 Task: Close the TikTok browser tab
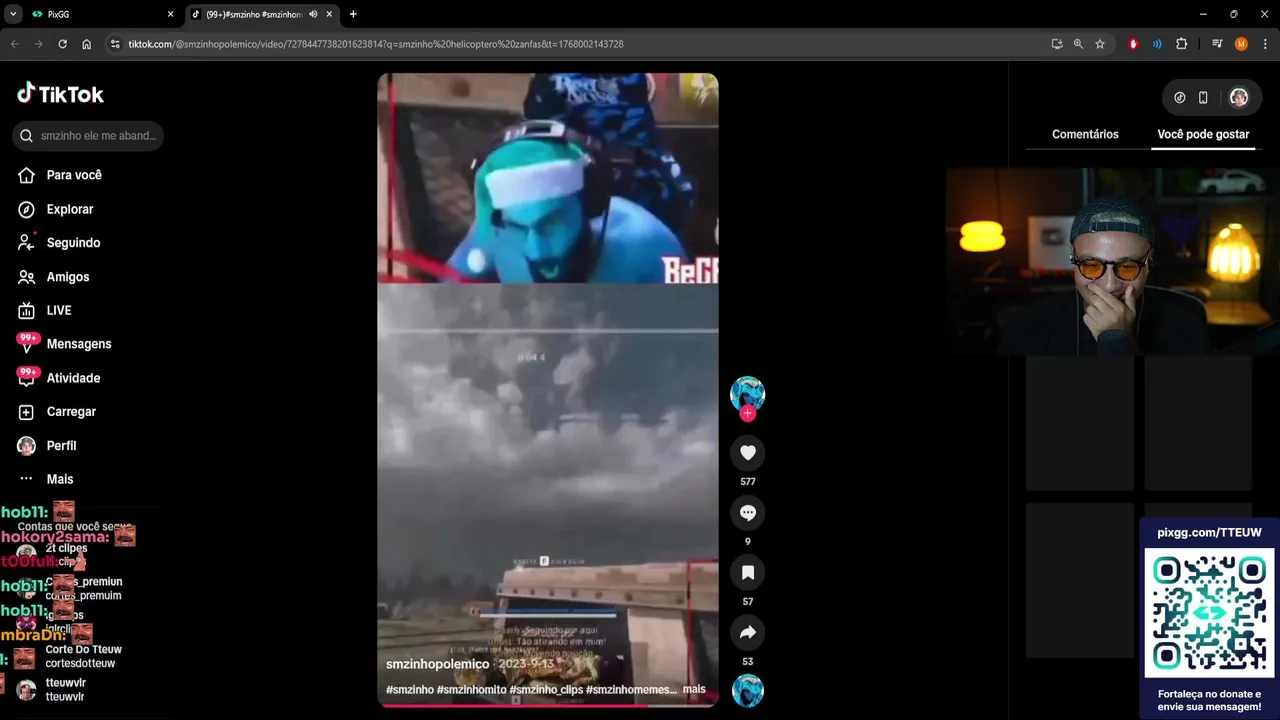point(329,14)
